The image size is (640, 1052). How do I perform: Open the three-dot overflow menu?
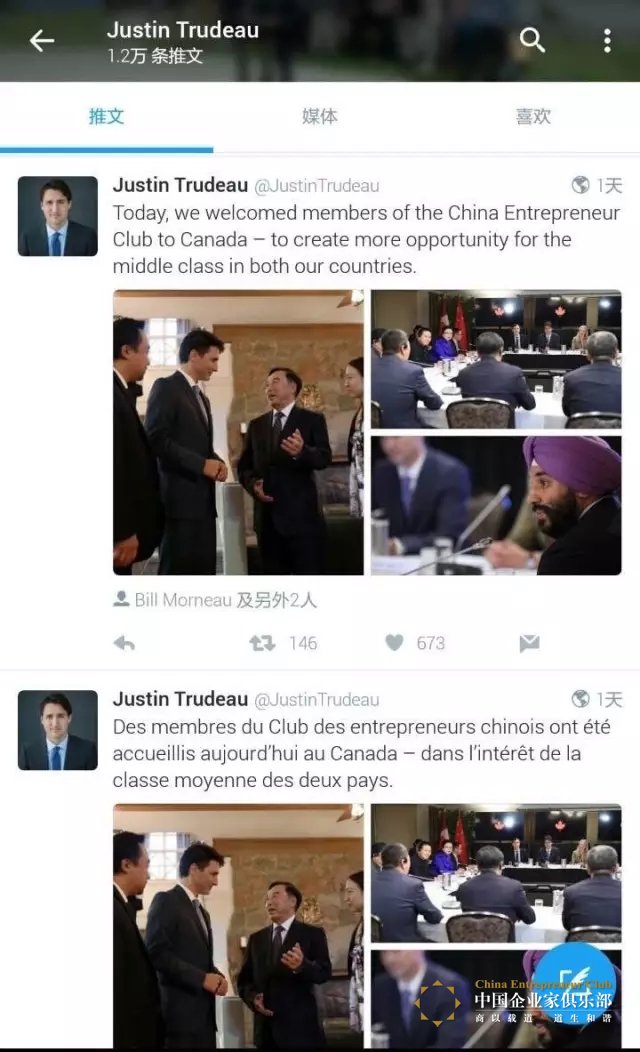coord(607,41)
